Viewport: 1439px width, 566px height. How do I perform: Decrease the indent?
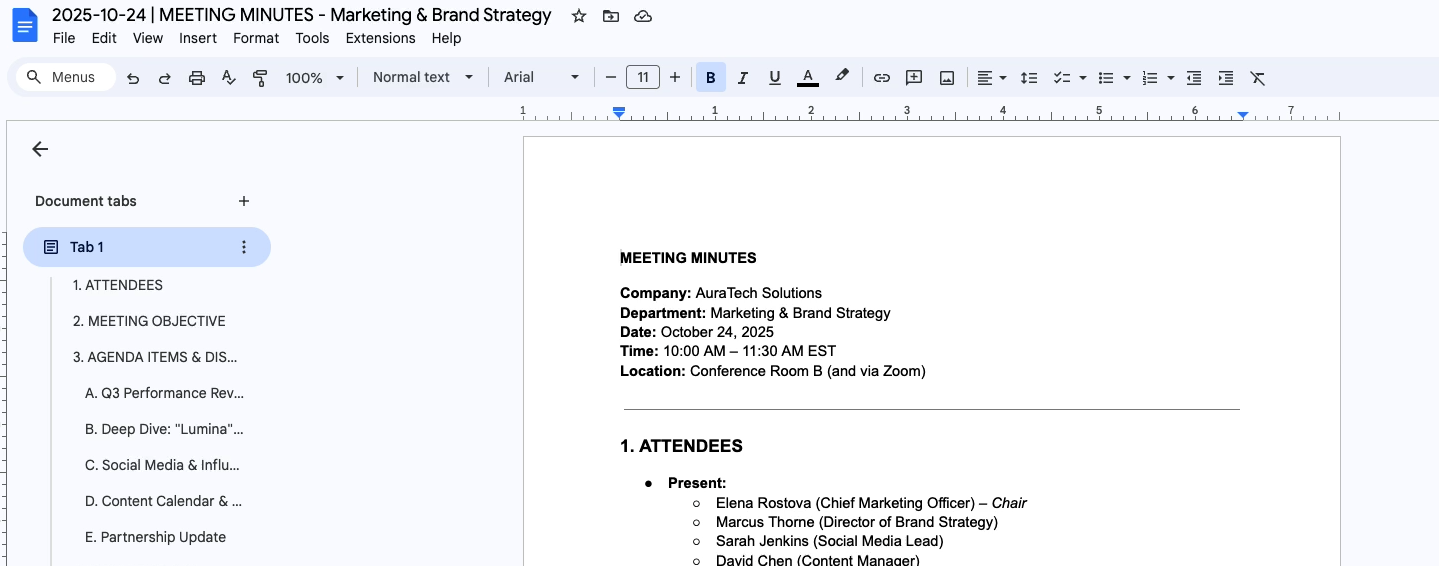tap(1194, 77)
